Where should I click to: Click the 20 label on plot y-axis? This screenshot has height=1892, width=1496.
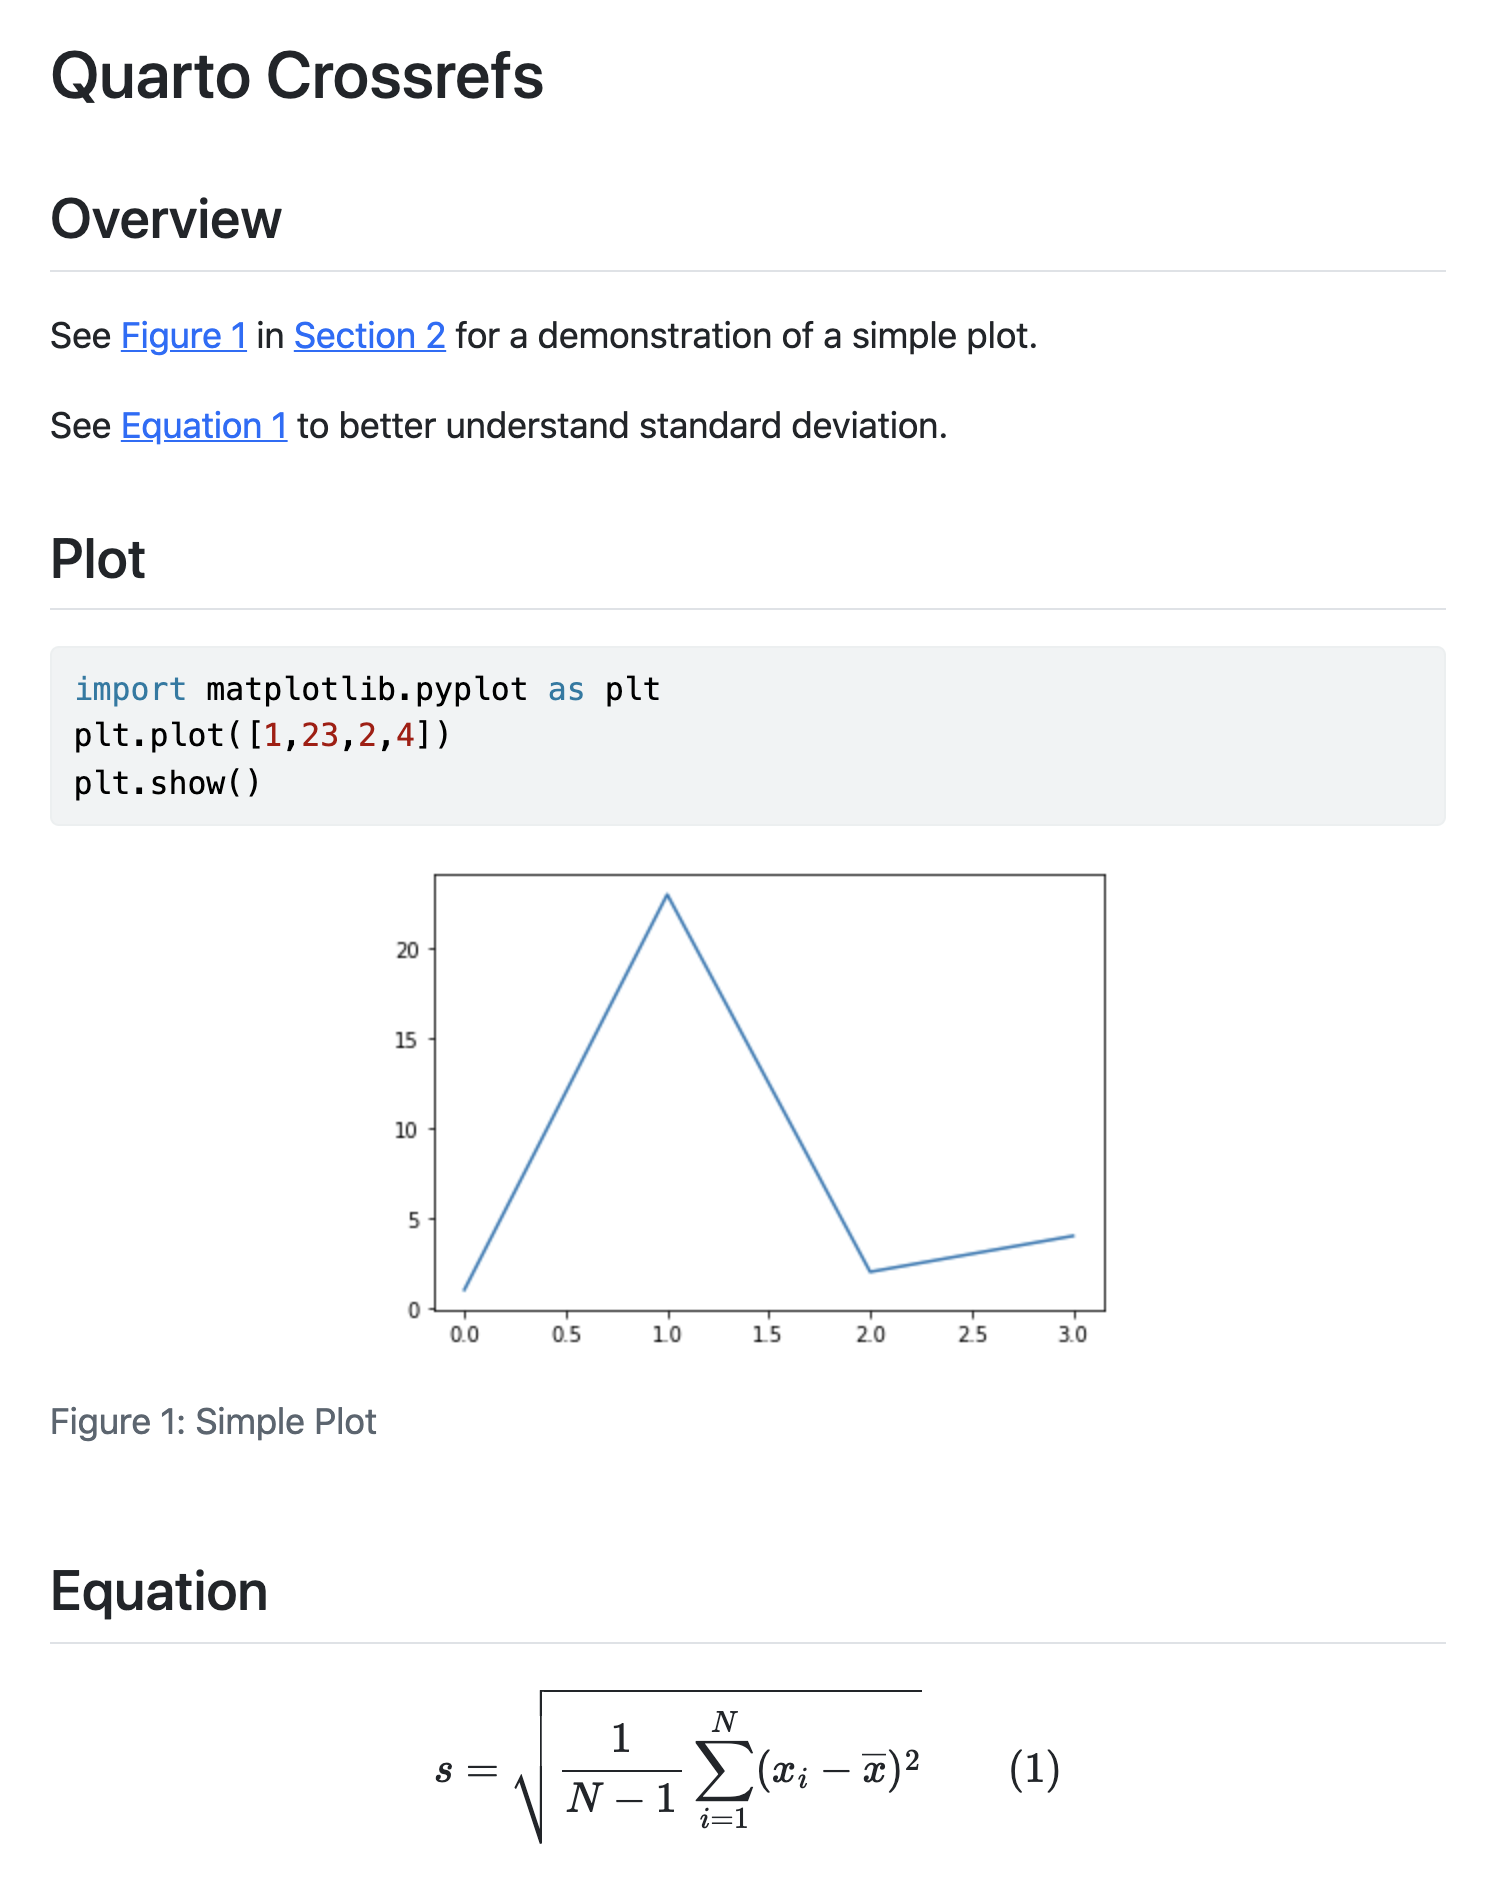click(x=407, y=950)
